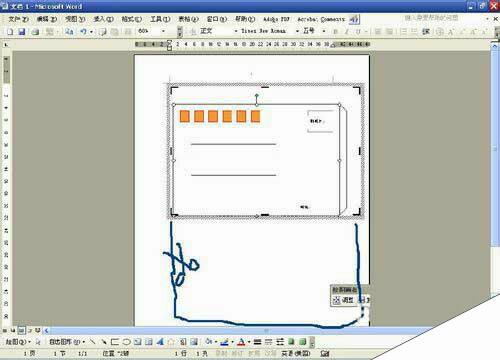Image resolution: width=500 pixels, height=360 pixels.
Task: Click the Print icon in toolbar
Action: click(x=35, y=32)
